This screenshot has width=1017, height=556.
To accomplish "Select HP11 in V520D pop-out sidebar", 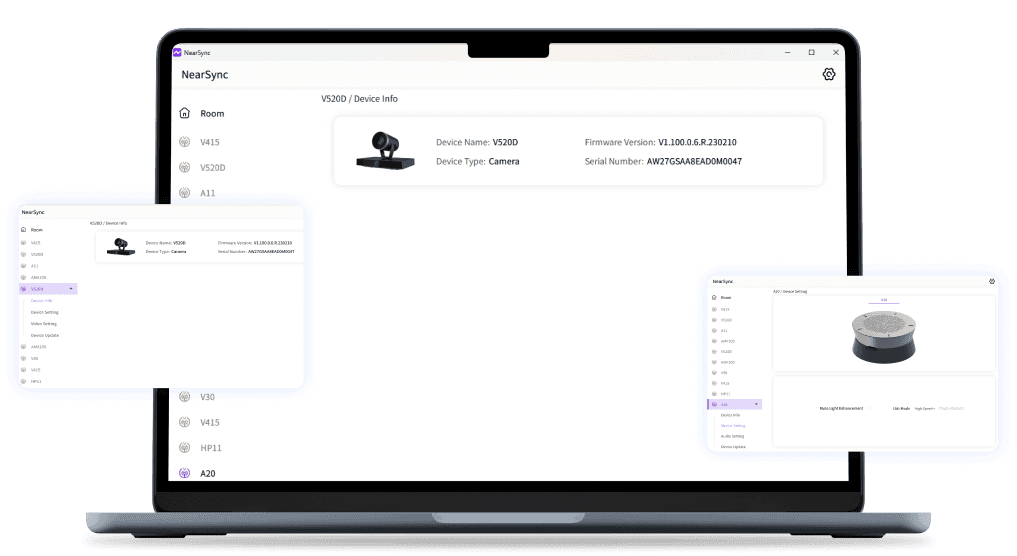I will pos(36,381).
